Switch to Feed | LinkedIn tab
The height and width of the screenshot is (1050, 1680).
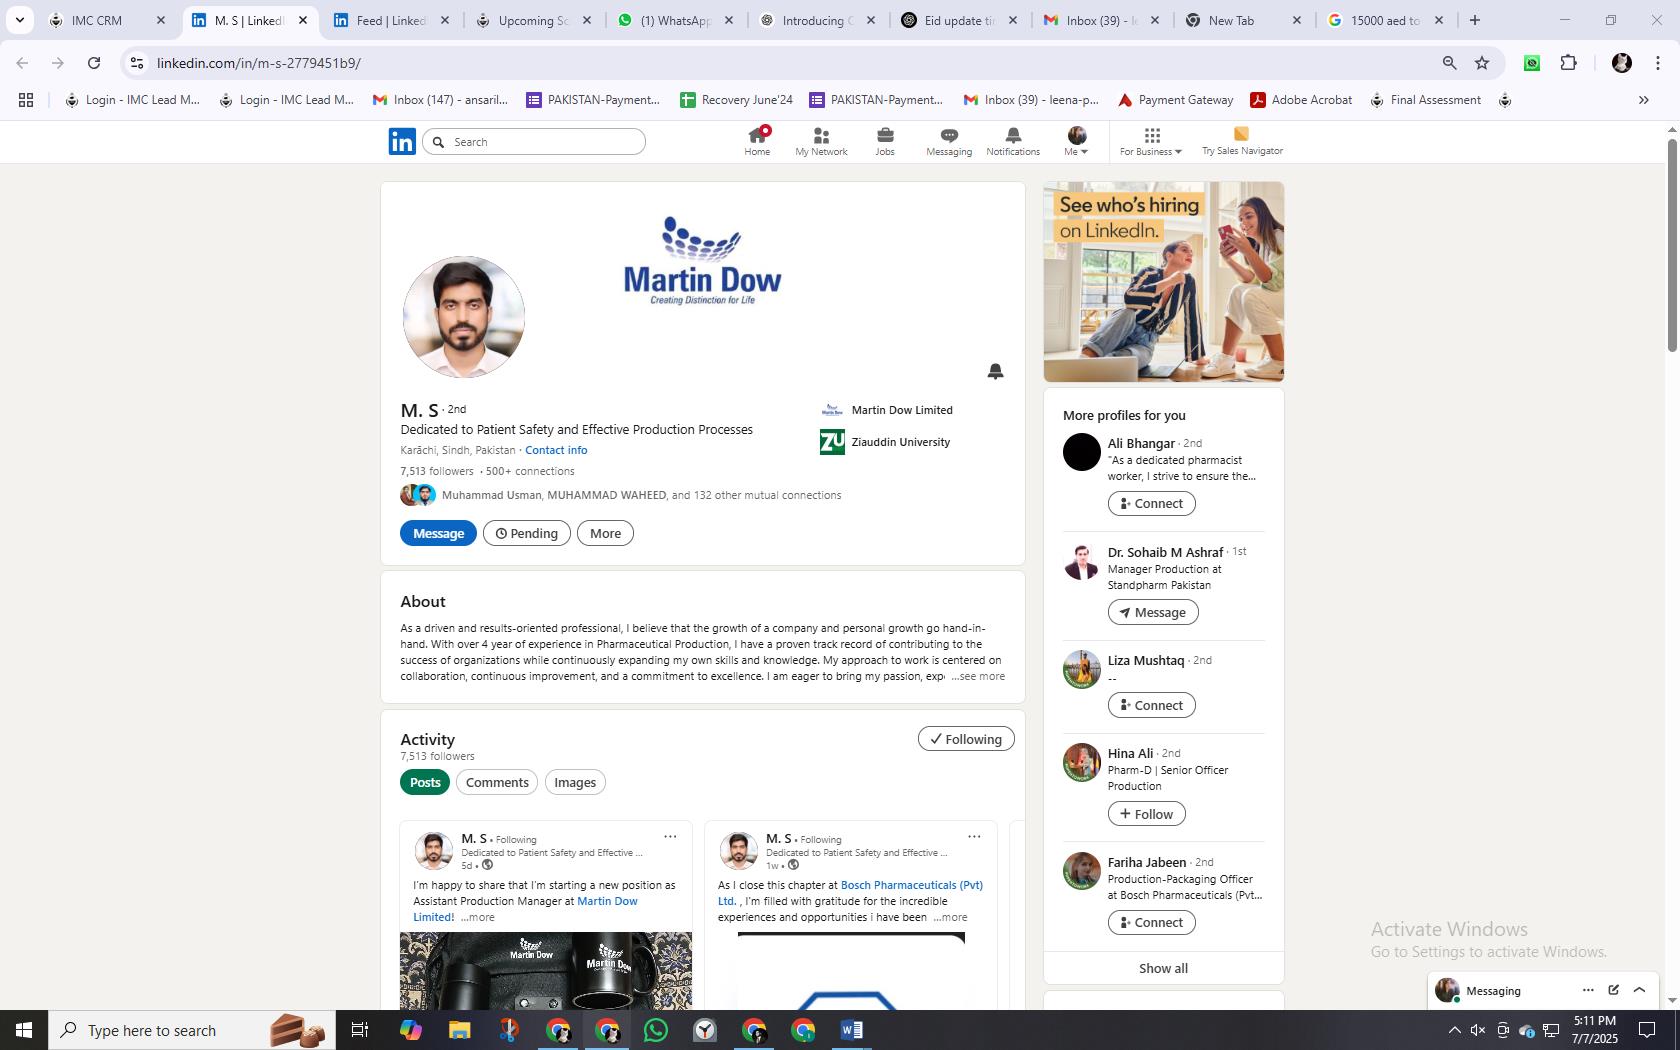click(392, 20)
